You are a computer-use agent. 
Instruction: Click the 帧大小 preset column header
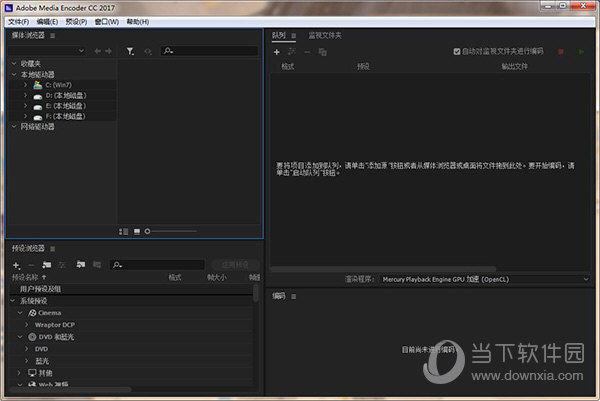217,277
